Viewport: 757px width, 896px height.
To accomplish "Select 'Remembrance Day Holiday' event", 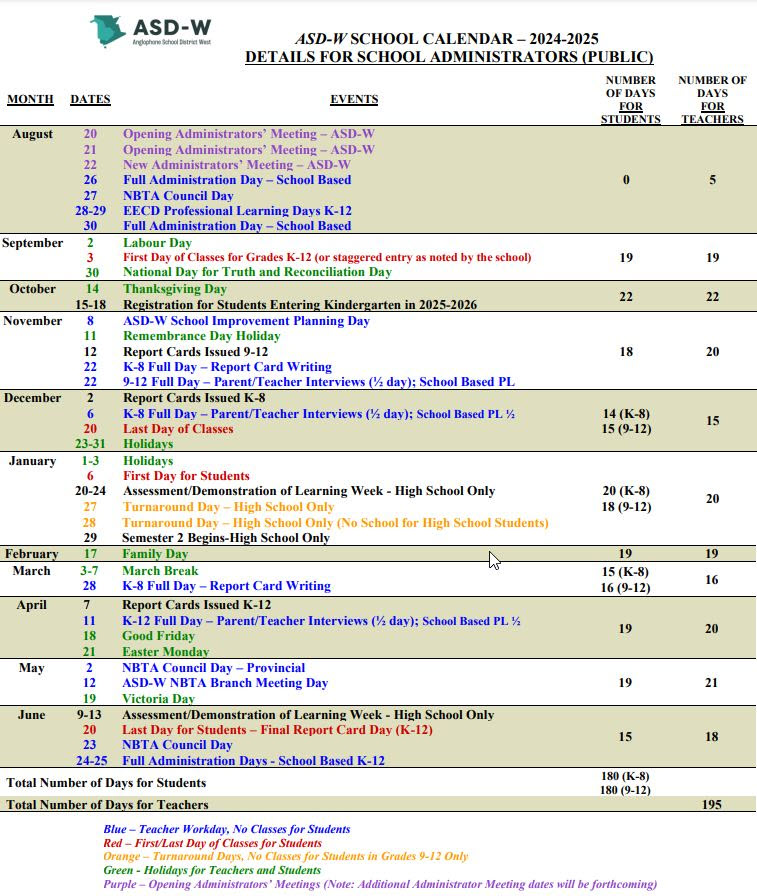I will [202, 336].
